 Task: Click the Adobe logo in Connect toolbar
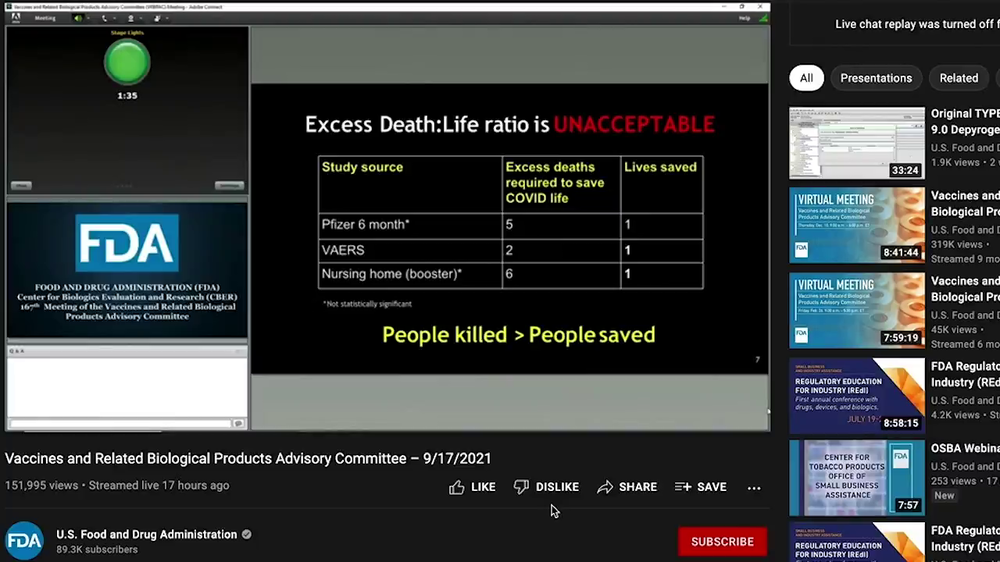(x=16, y=18)
